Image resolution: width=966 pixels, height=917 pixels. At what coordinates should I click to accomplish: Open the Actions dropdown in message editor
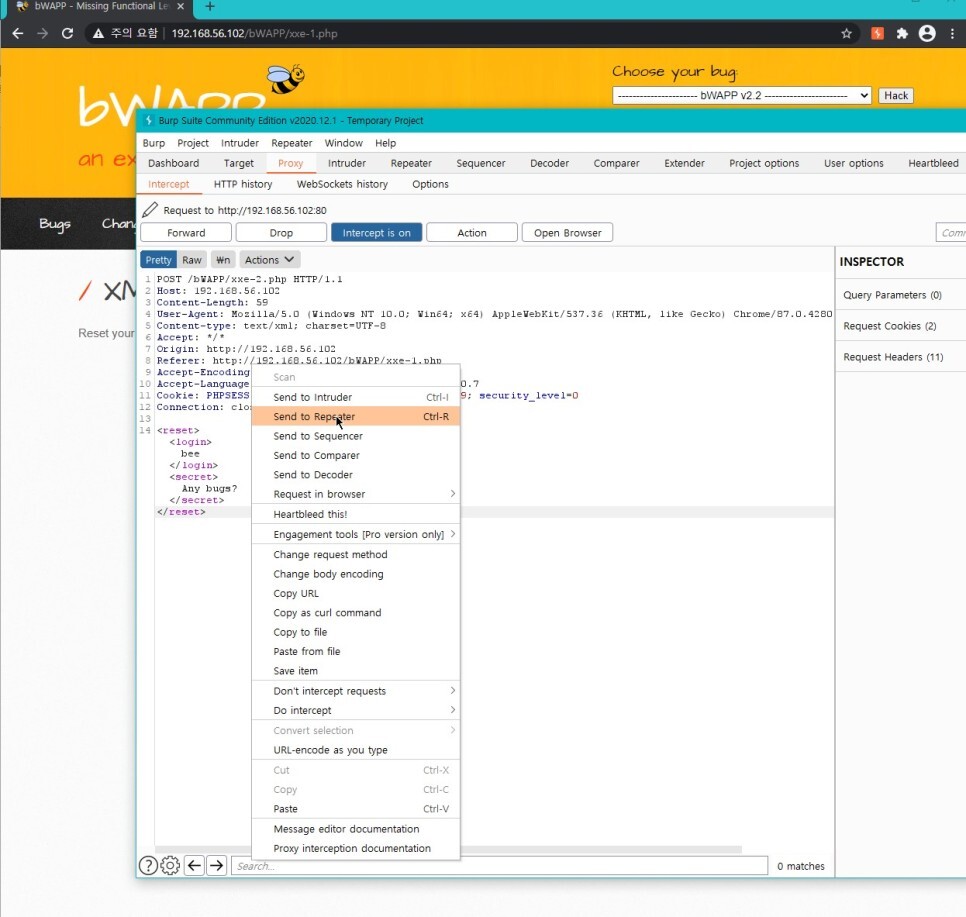[x=269, y=259]
